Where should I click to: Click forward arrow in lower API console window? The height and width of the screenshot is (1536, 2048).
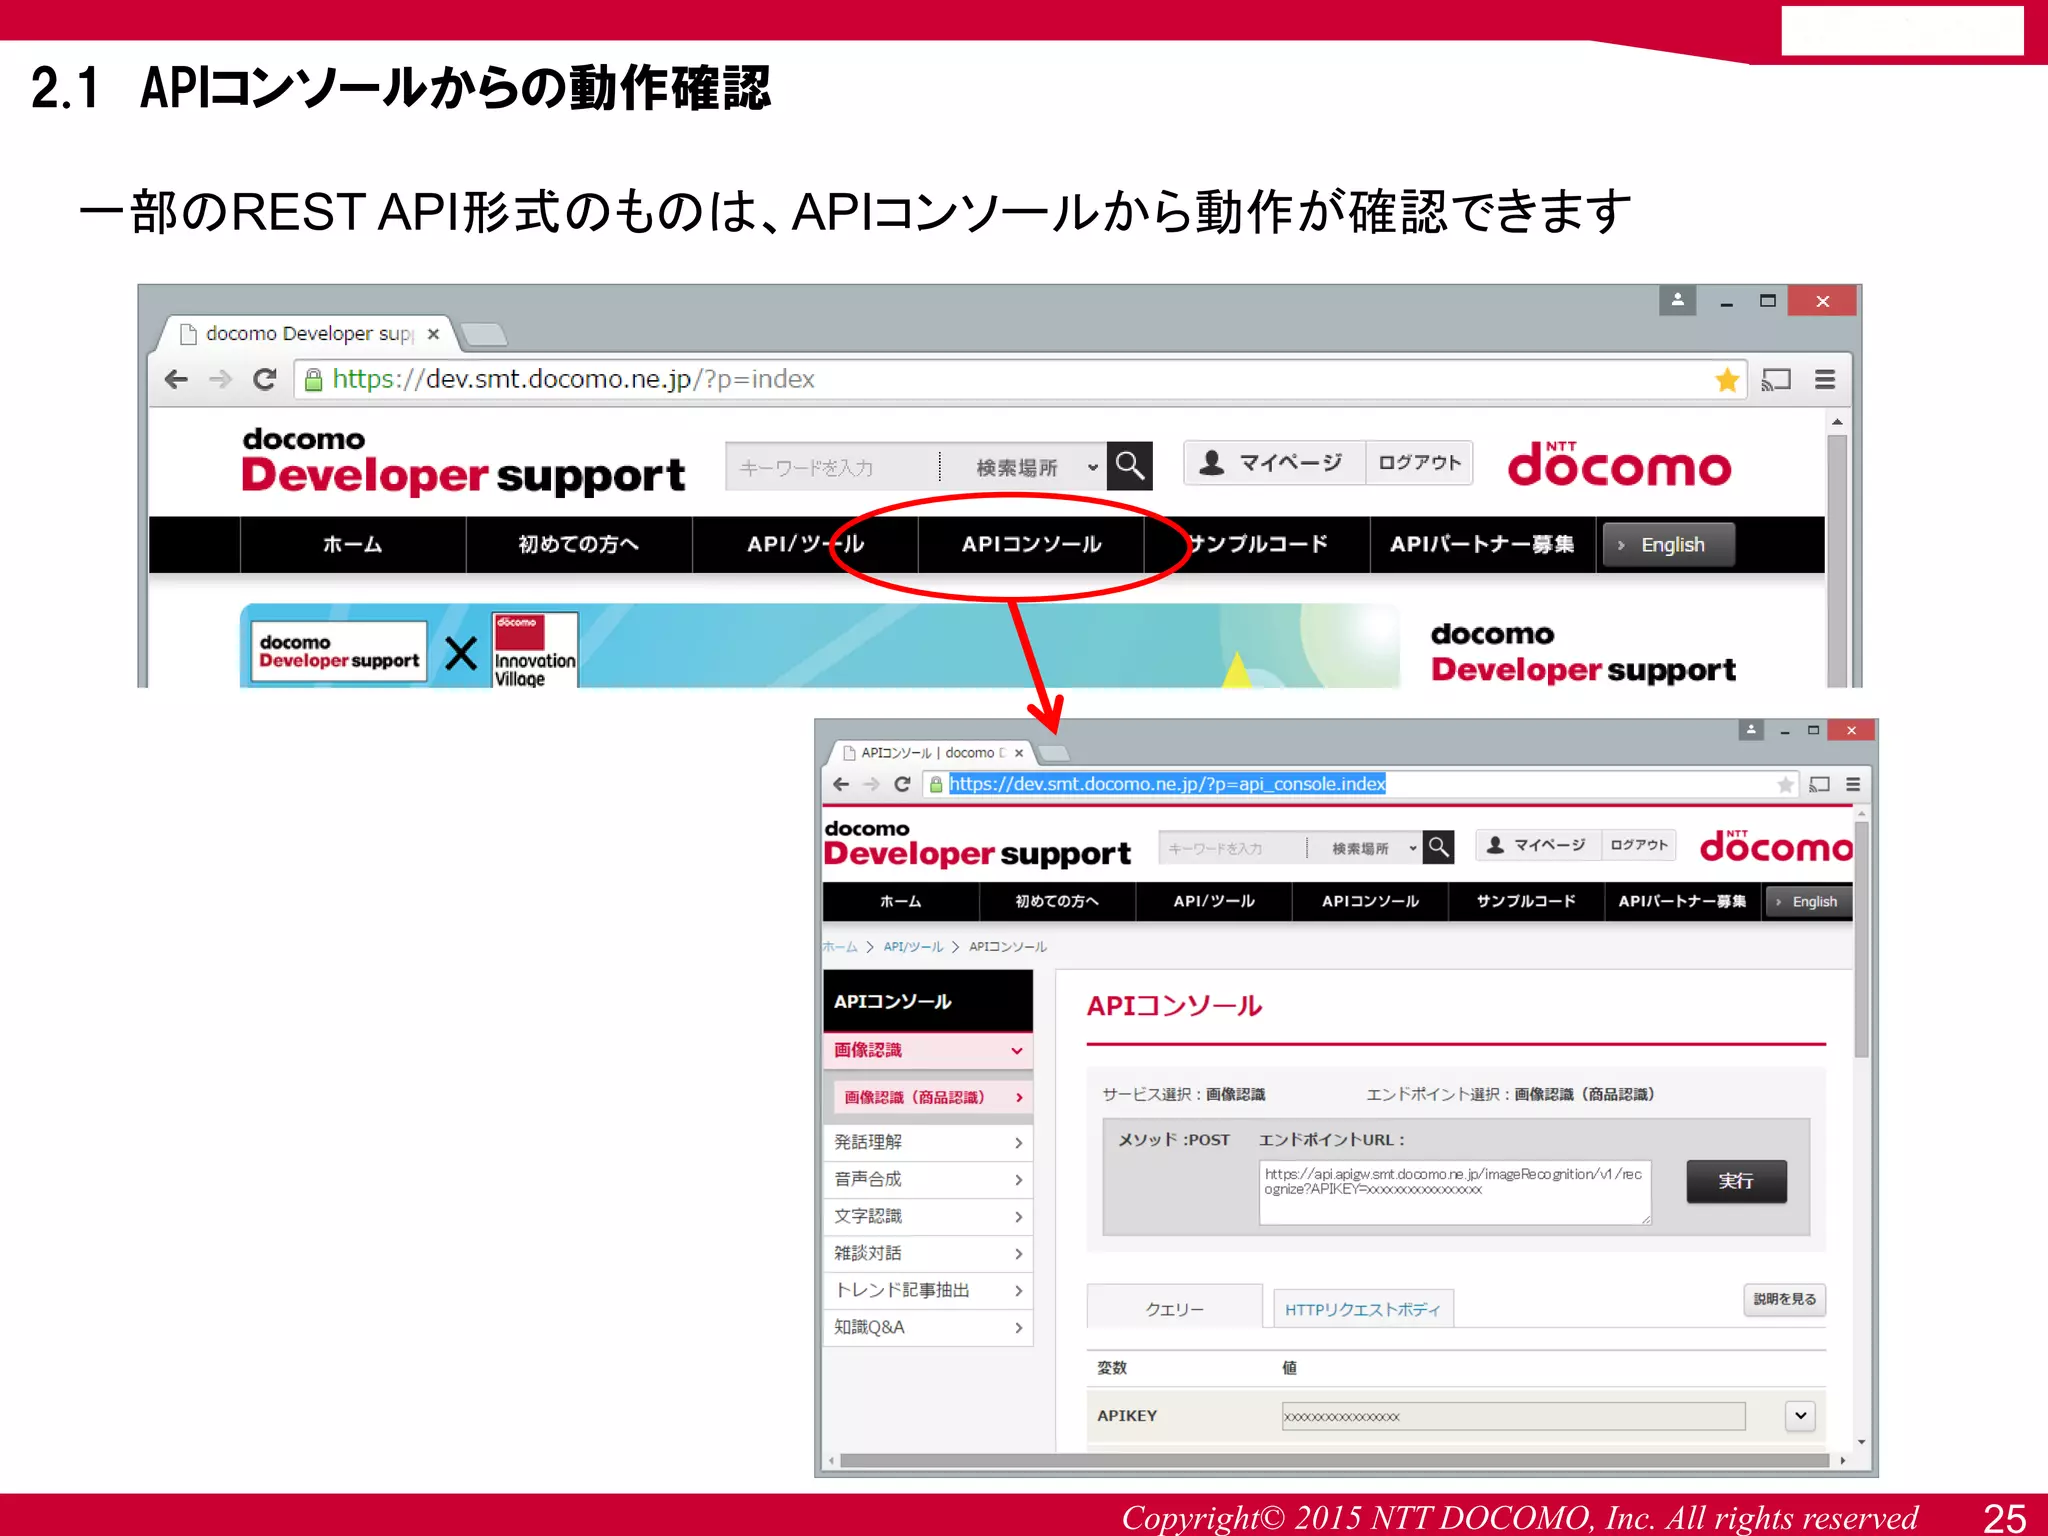(871, 784)
